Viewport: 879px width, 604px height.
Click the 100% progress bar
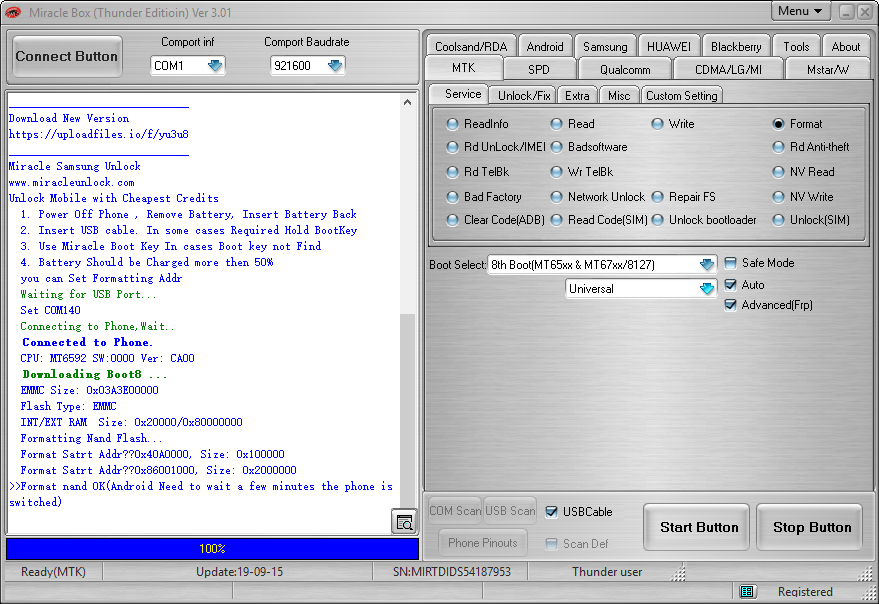(x=212, y=548)
